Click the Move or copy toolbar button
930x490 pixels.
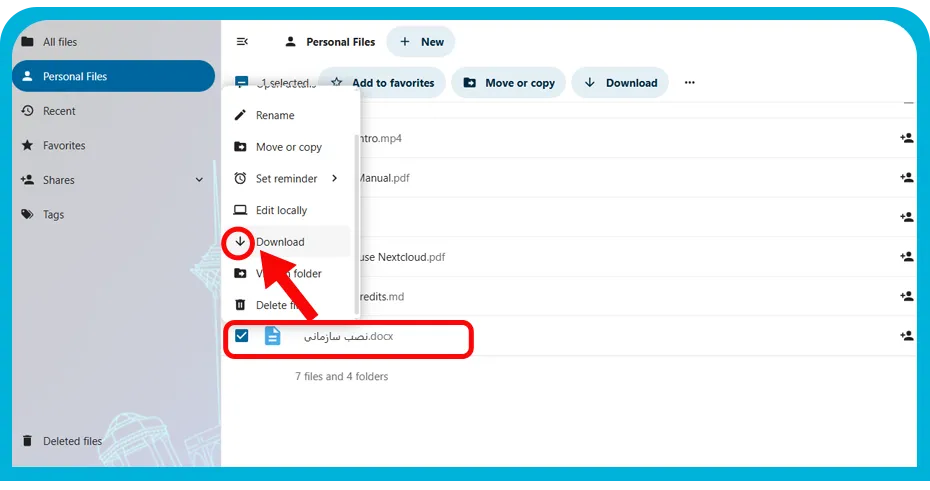508,83
